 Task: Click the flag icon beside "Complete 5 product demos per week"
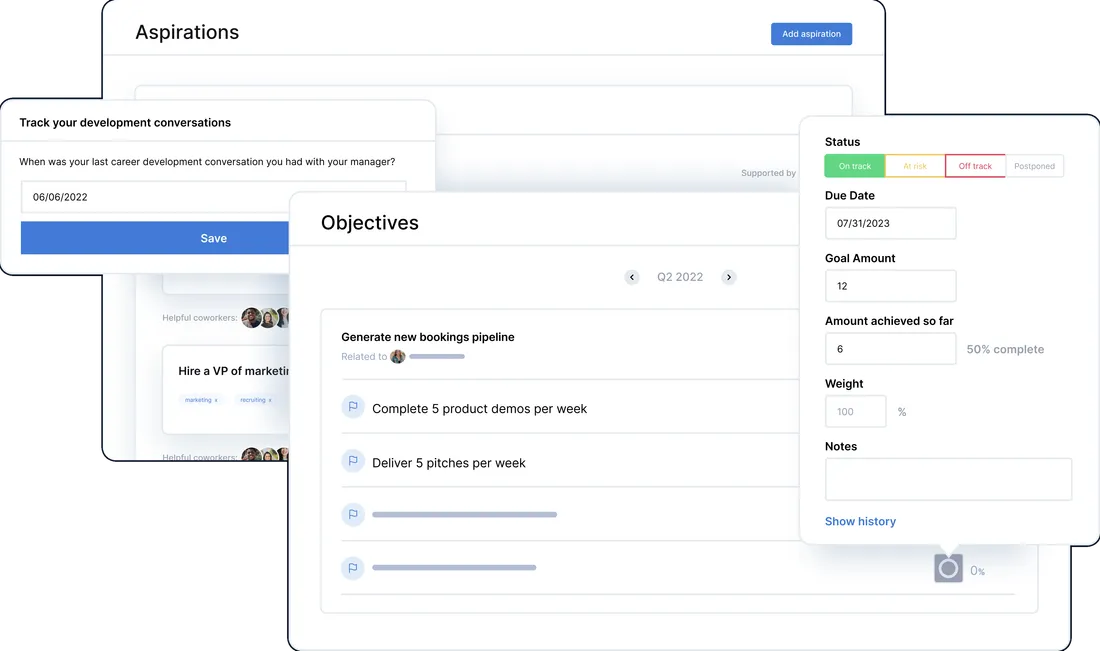[352, 408]
